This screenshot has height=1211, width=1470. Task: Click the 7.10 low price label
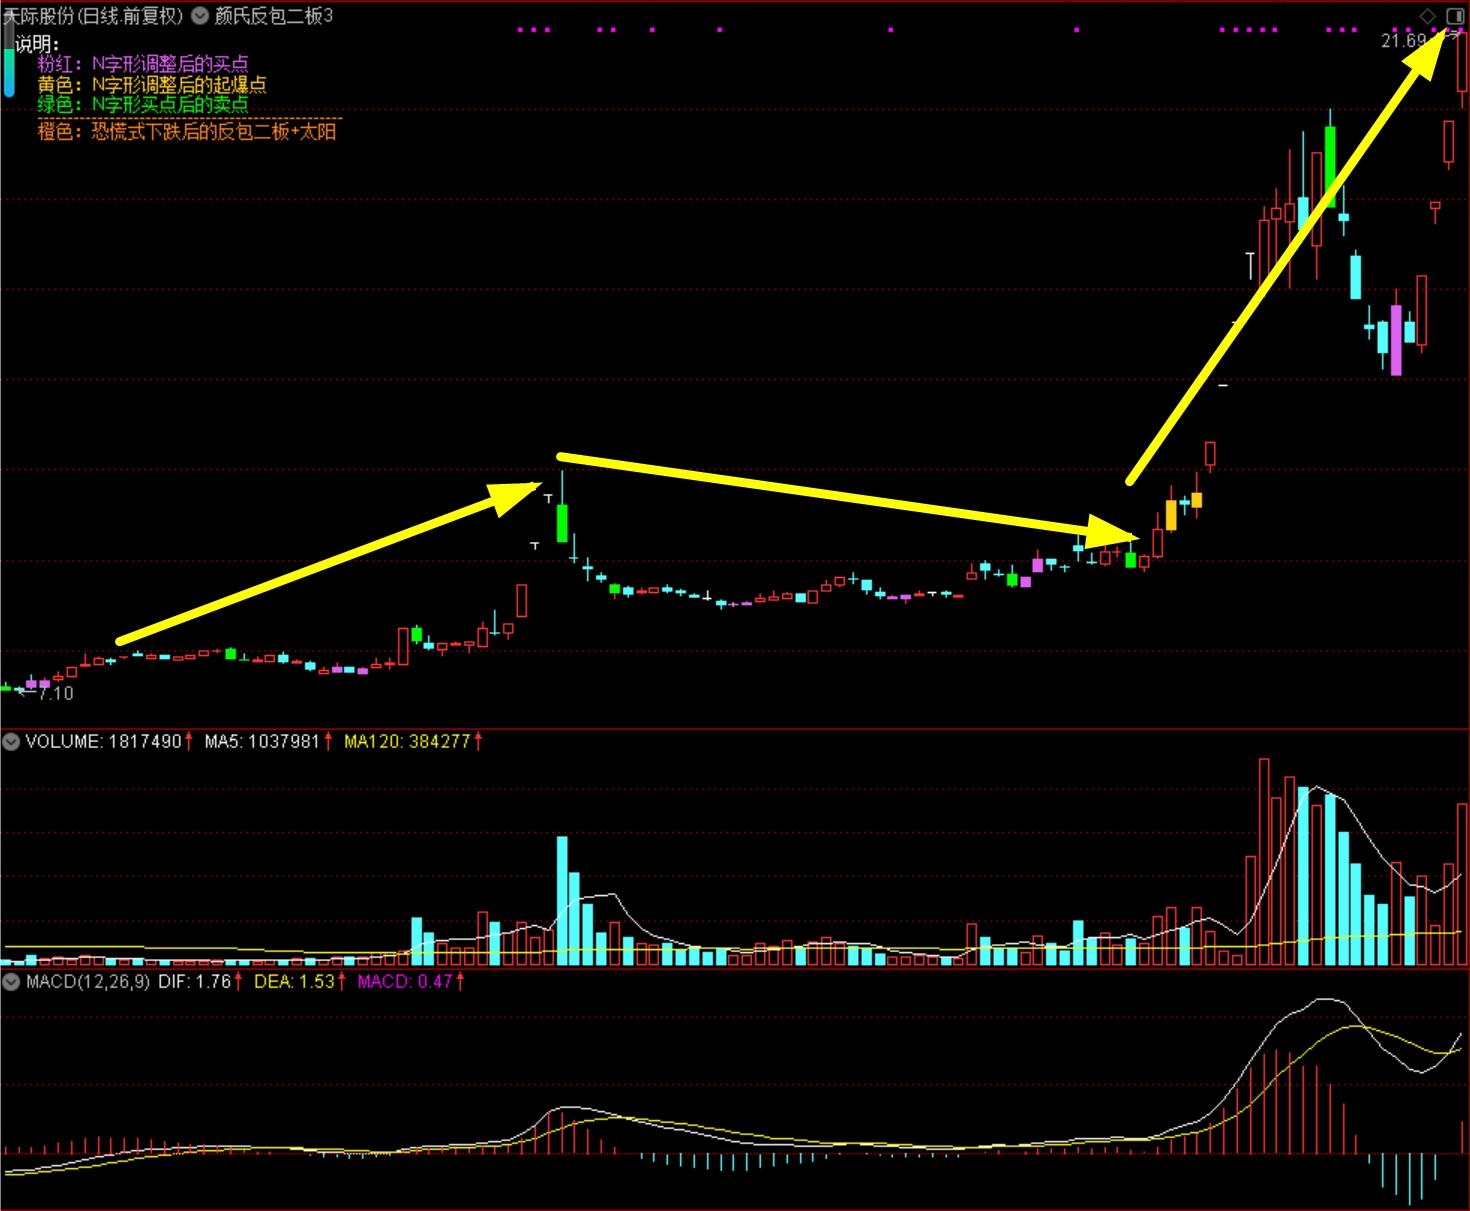point(55,693)
